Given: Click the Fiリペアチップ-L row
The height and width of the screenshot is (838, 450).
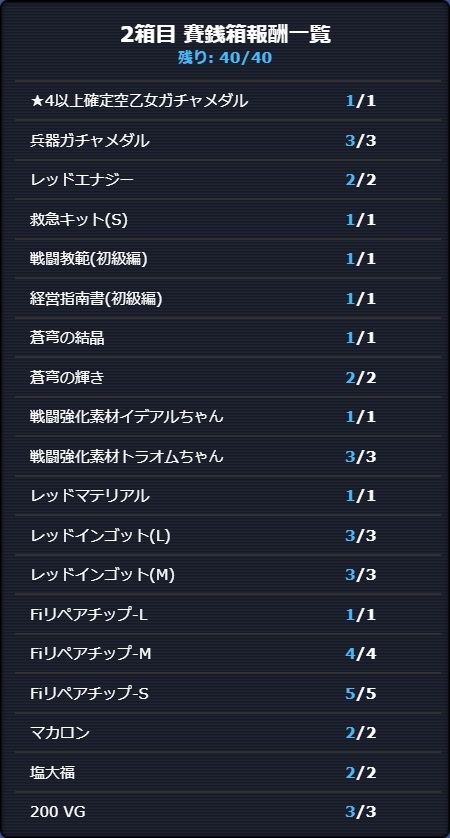Looking at the screenshot, I should pos(228,615).
